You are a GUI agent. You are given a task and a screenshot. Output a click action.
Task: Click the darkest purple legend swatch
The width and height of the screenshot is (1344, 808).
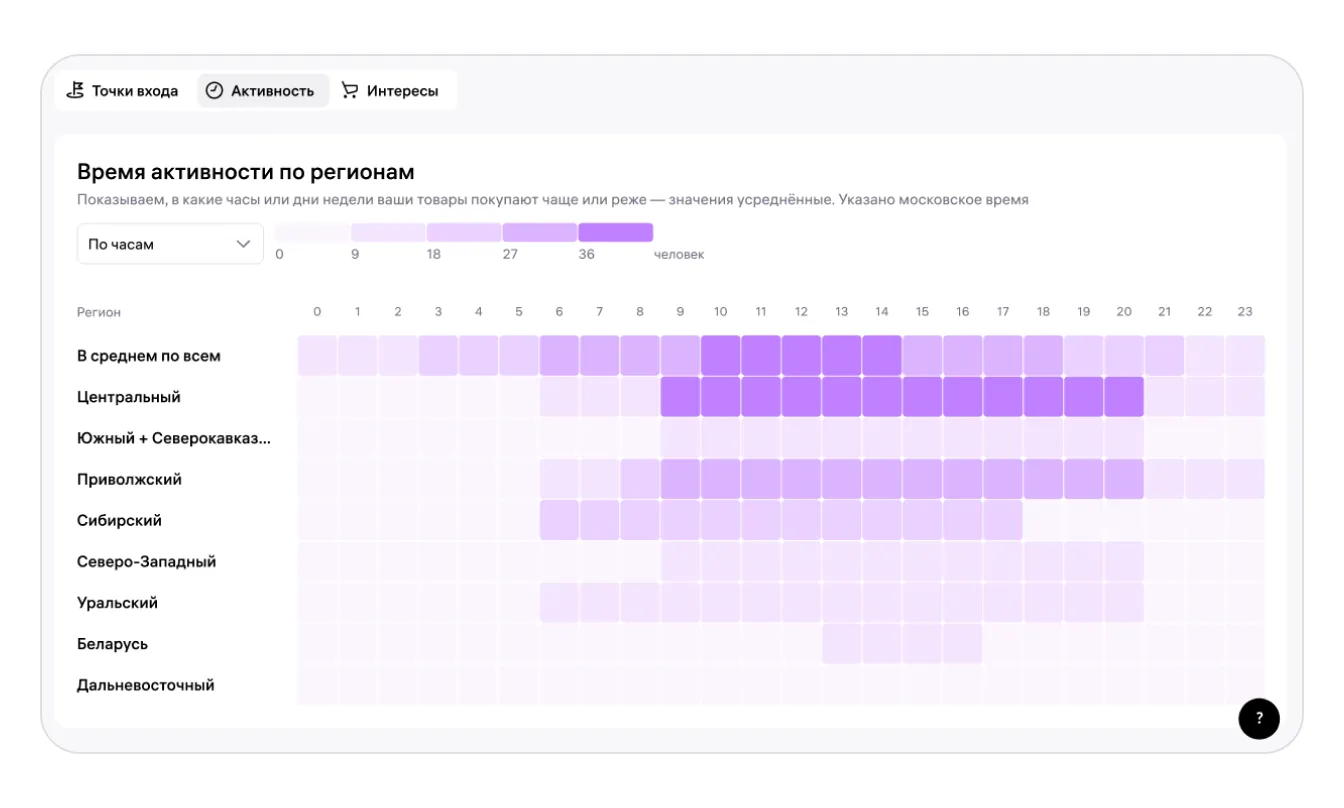[615, 232]
